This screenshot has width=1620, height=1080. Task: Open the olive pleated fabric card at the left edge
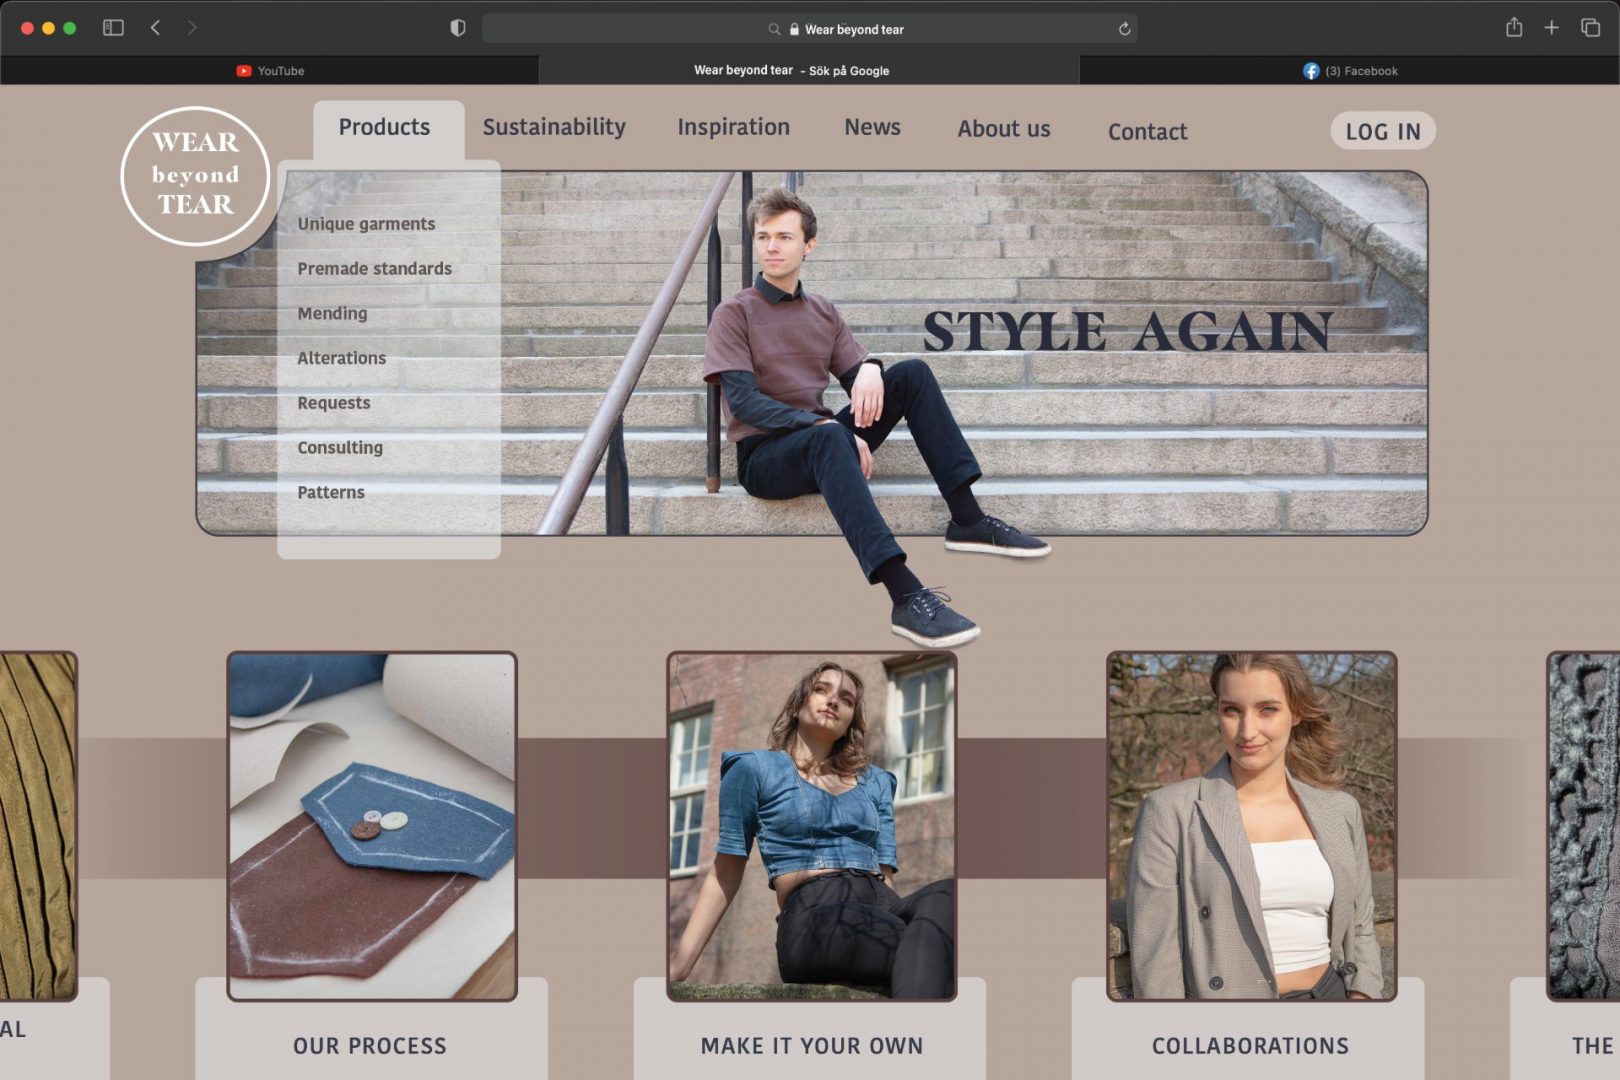38,826
